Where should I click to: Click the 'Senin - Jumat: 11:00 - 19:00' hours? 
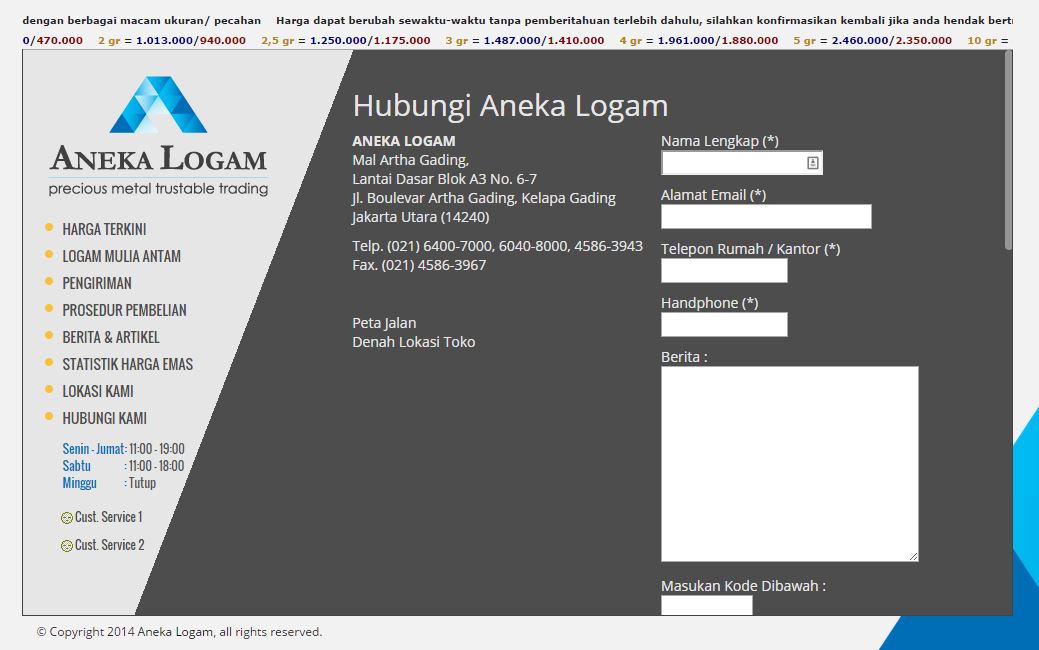tap(123, 449)
